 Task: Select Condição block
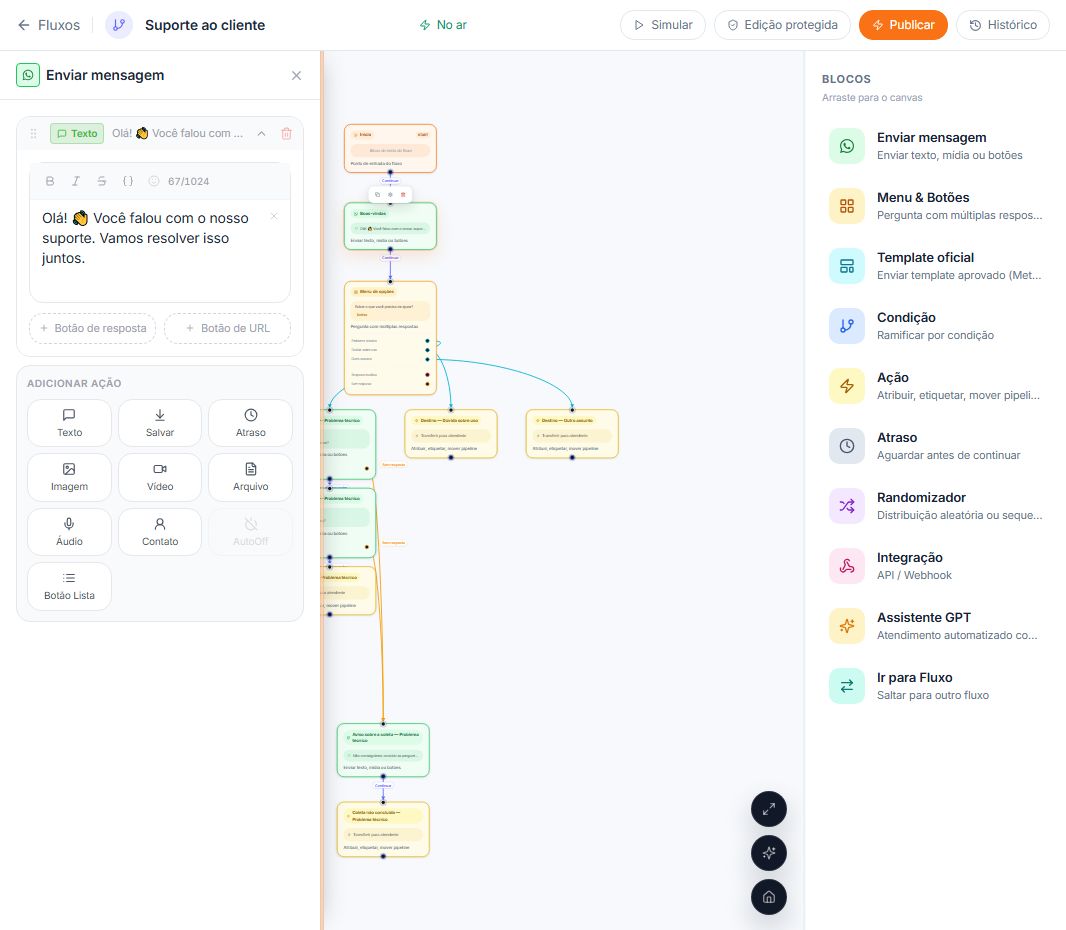point(935,326)
